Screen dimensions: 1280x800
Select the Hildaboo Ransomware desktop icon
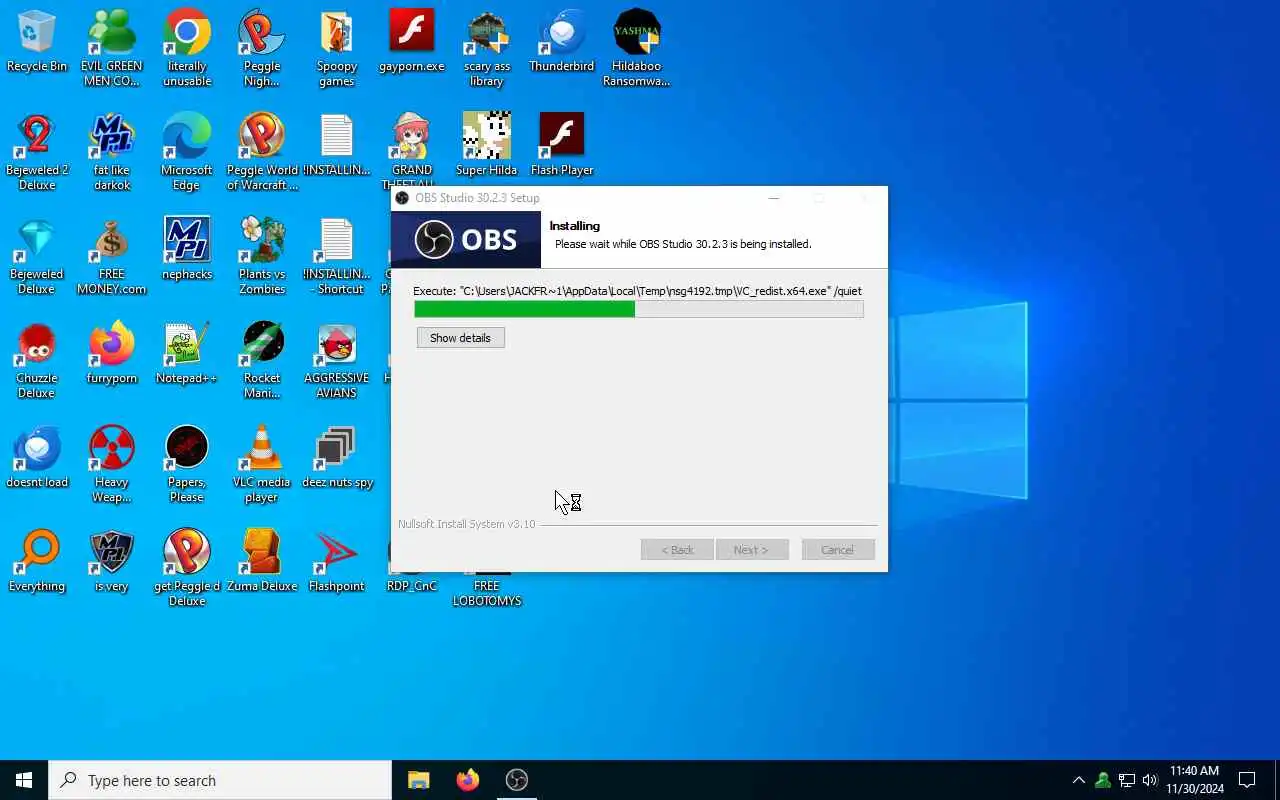[x=637, y=49]
